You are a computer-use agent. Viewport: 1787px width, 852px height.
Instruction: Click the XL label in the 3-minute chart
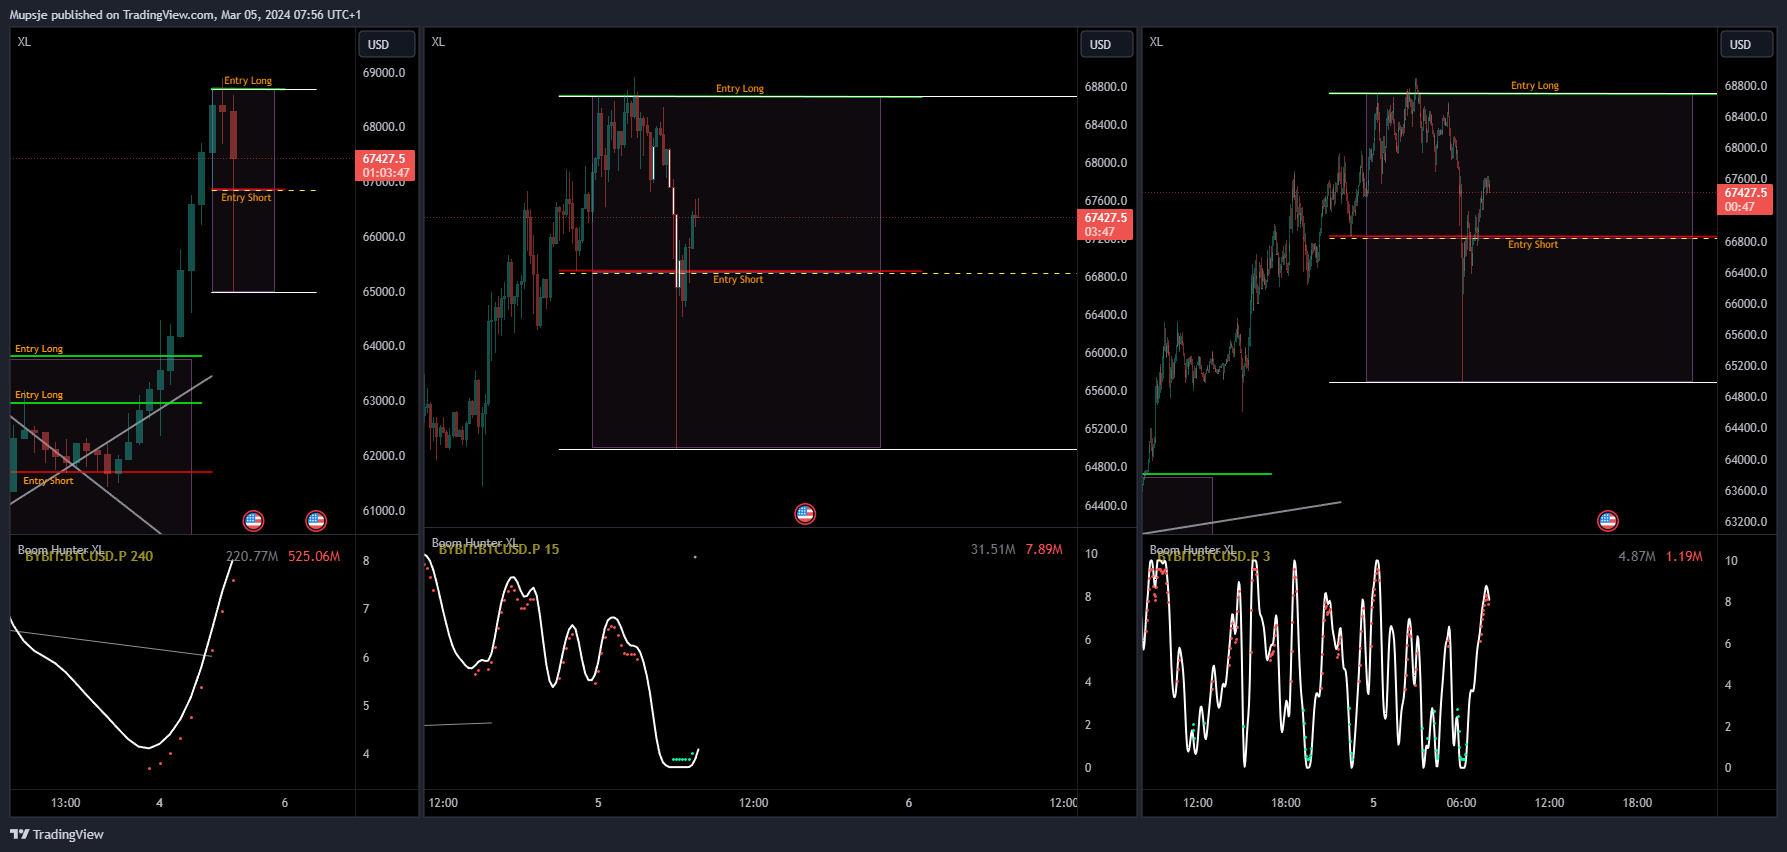pyautogui.click(x=1156, y=42)
